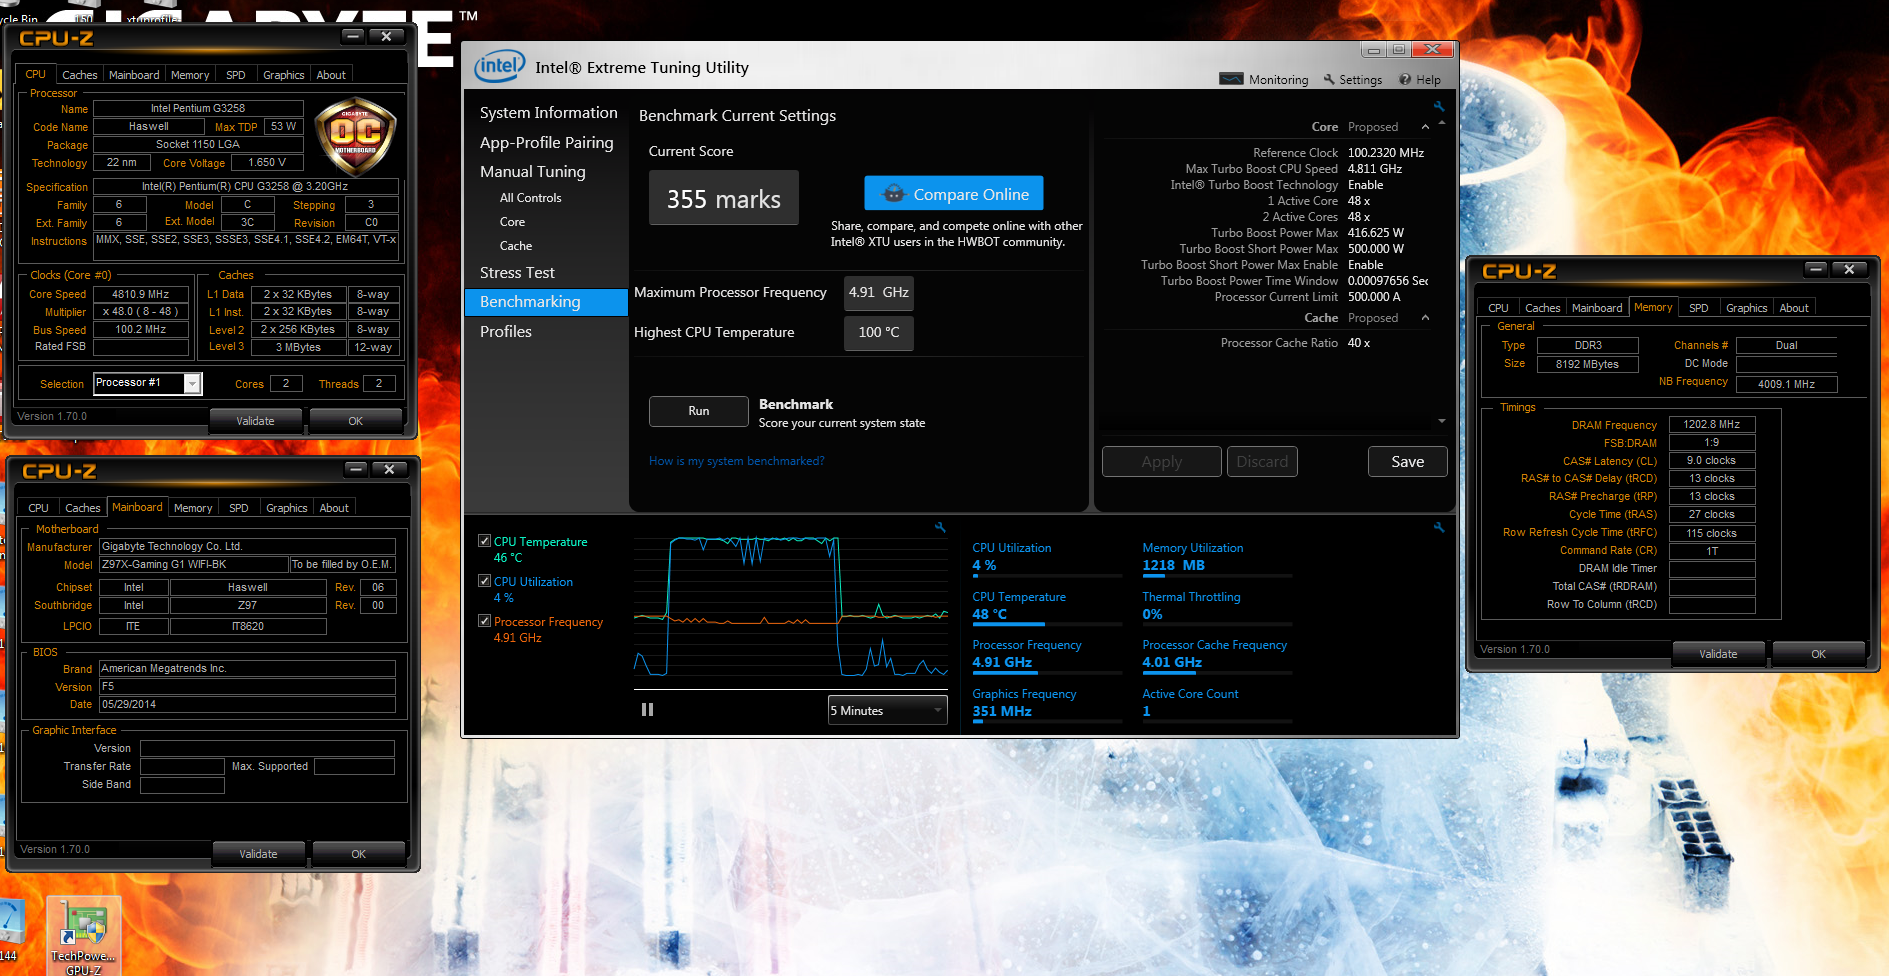The height and width of the screenshot is (976, 1889).
Task: Click the Discard button in XTU
Action: coord(1262,462)
